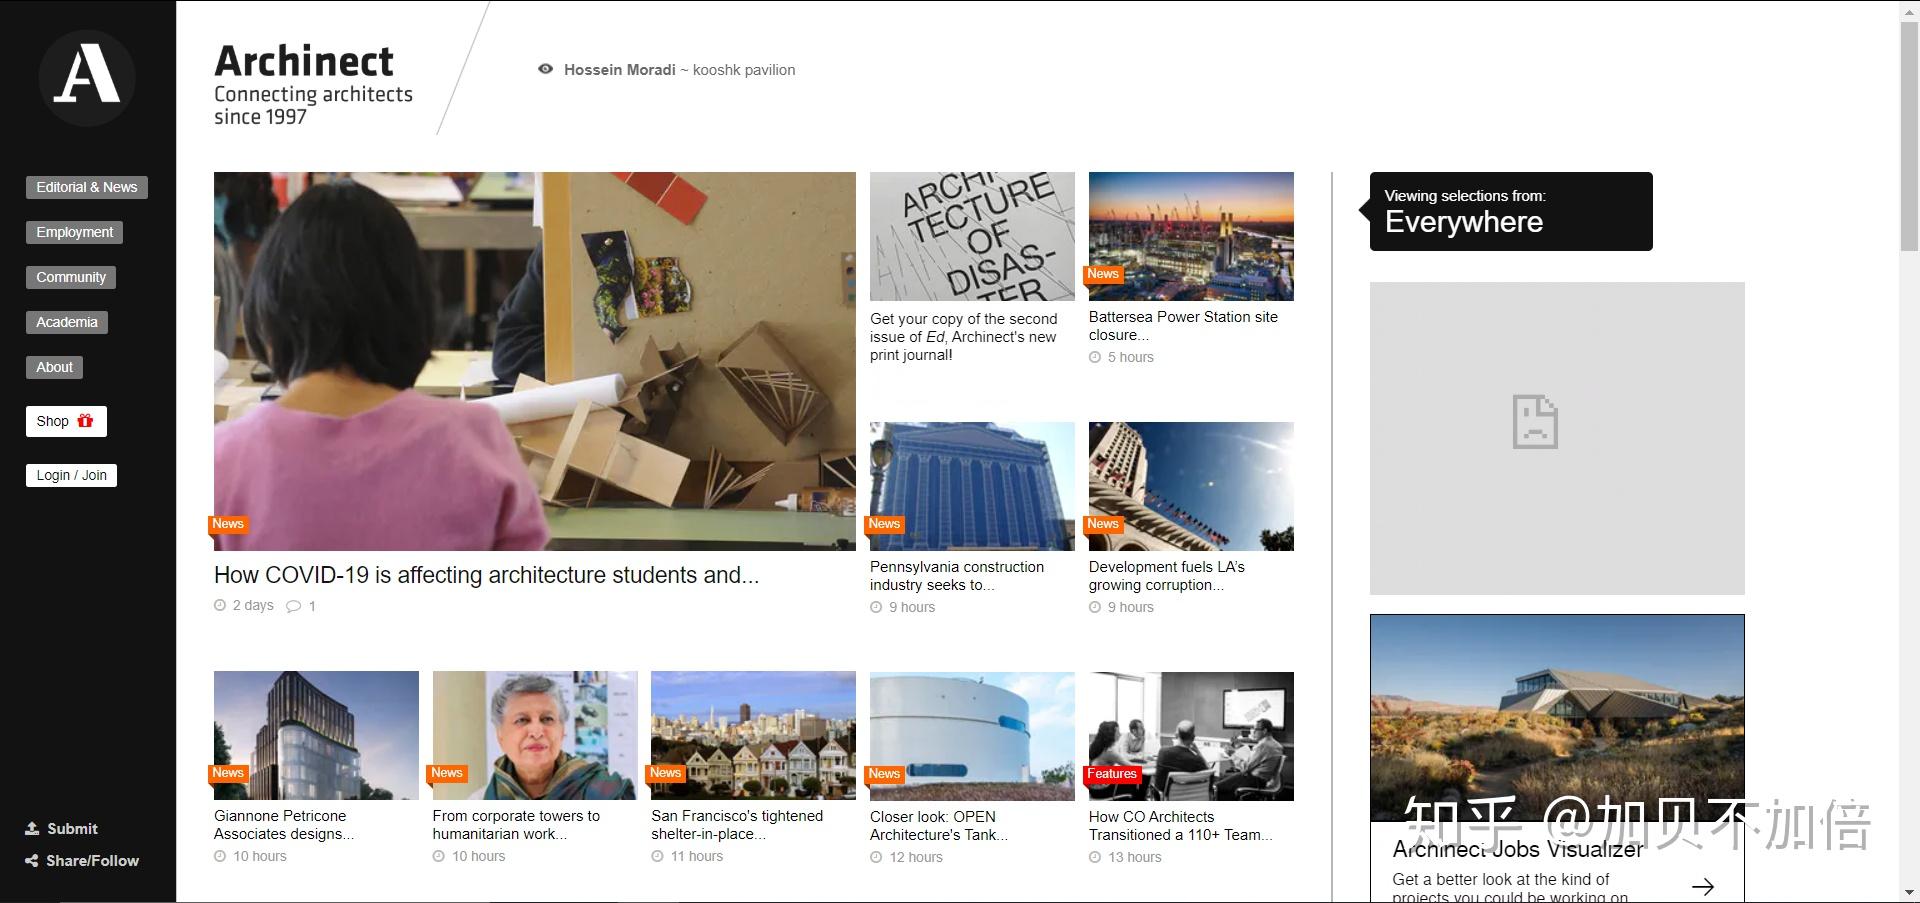Viewport: 1920px width, 903px height.
Task: Click the Archinect title wordmark
Action: point(304,61)
